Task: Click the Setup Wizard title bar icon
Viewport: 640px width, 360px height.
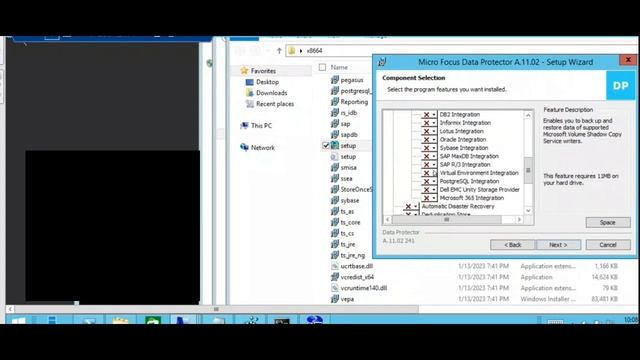Action: pyautogui.click(x=382, y=62)
